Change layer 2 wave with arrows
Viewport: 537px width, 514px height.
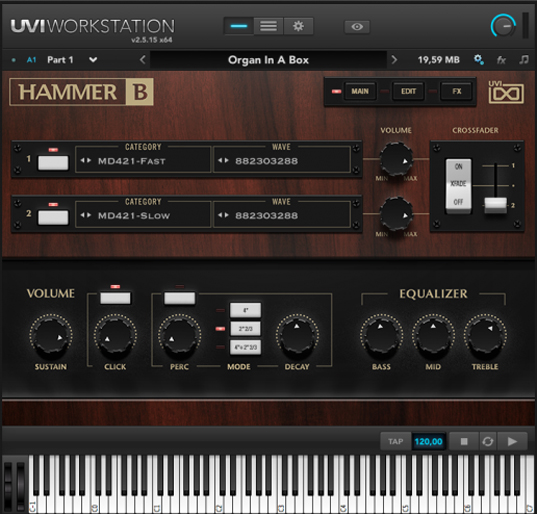pos(223,215)
